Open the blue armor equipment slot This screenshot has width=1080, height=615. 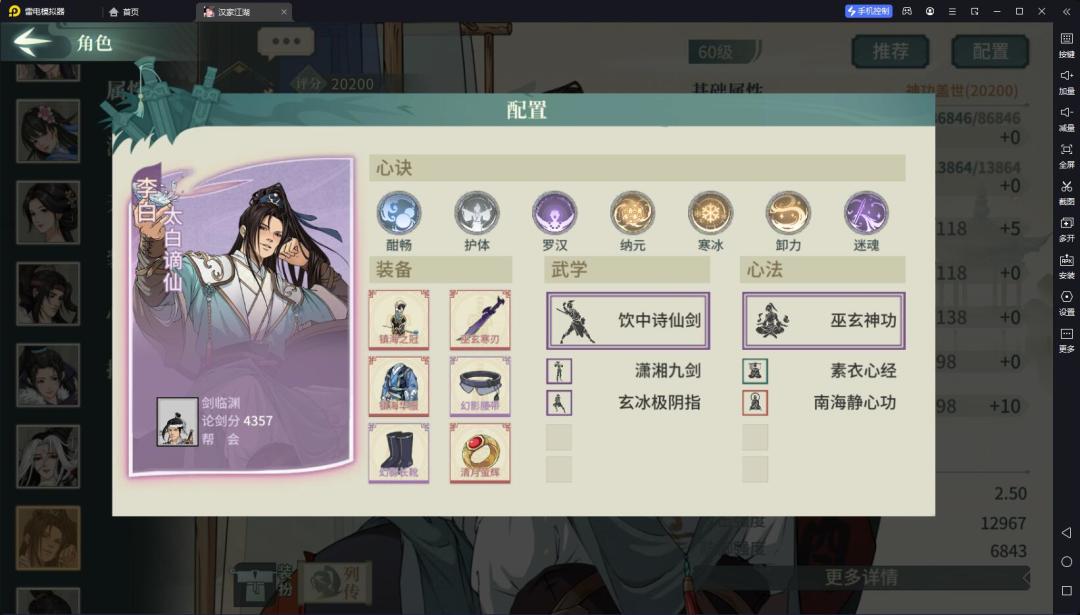click(x=399, y=386)
